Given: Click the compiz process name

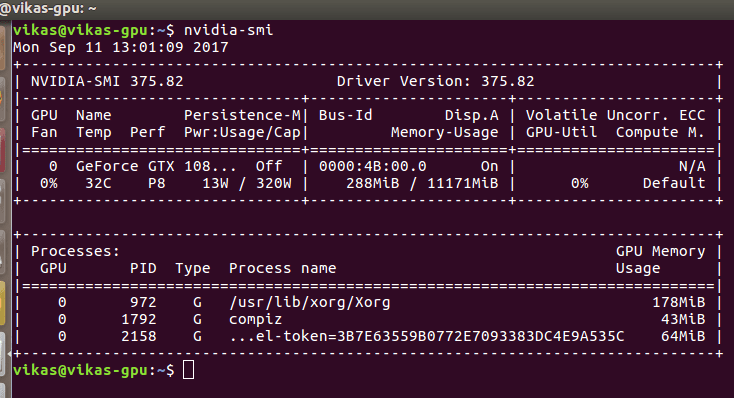Looking at the screenshot, I should (256, 320).
